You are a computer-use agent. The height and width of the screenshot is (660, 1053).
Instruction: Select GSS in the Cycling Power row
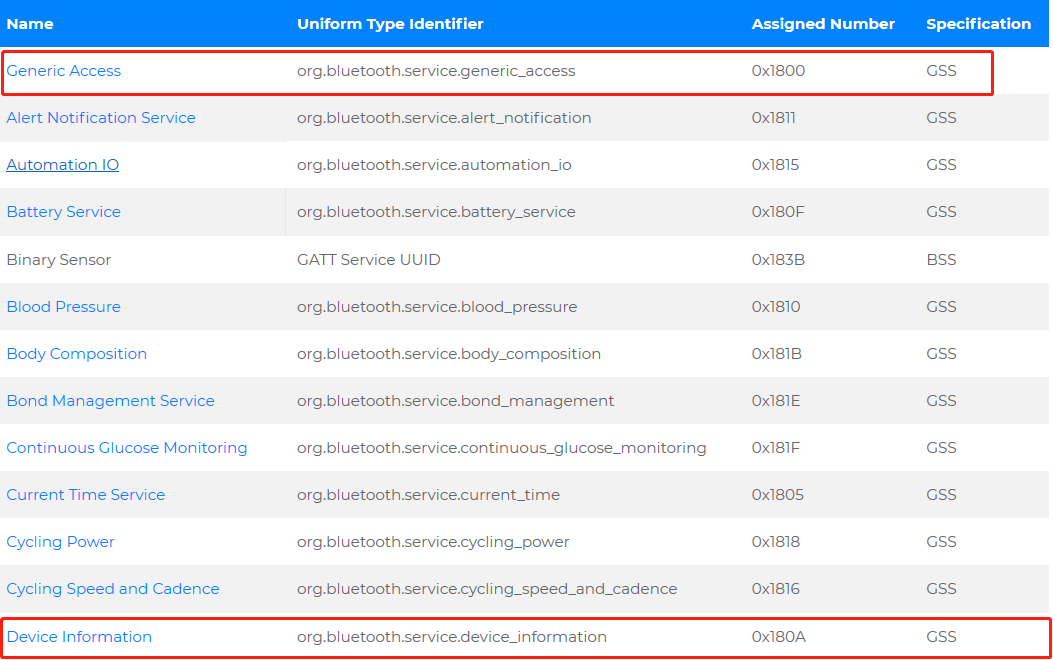coord(942,542)
